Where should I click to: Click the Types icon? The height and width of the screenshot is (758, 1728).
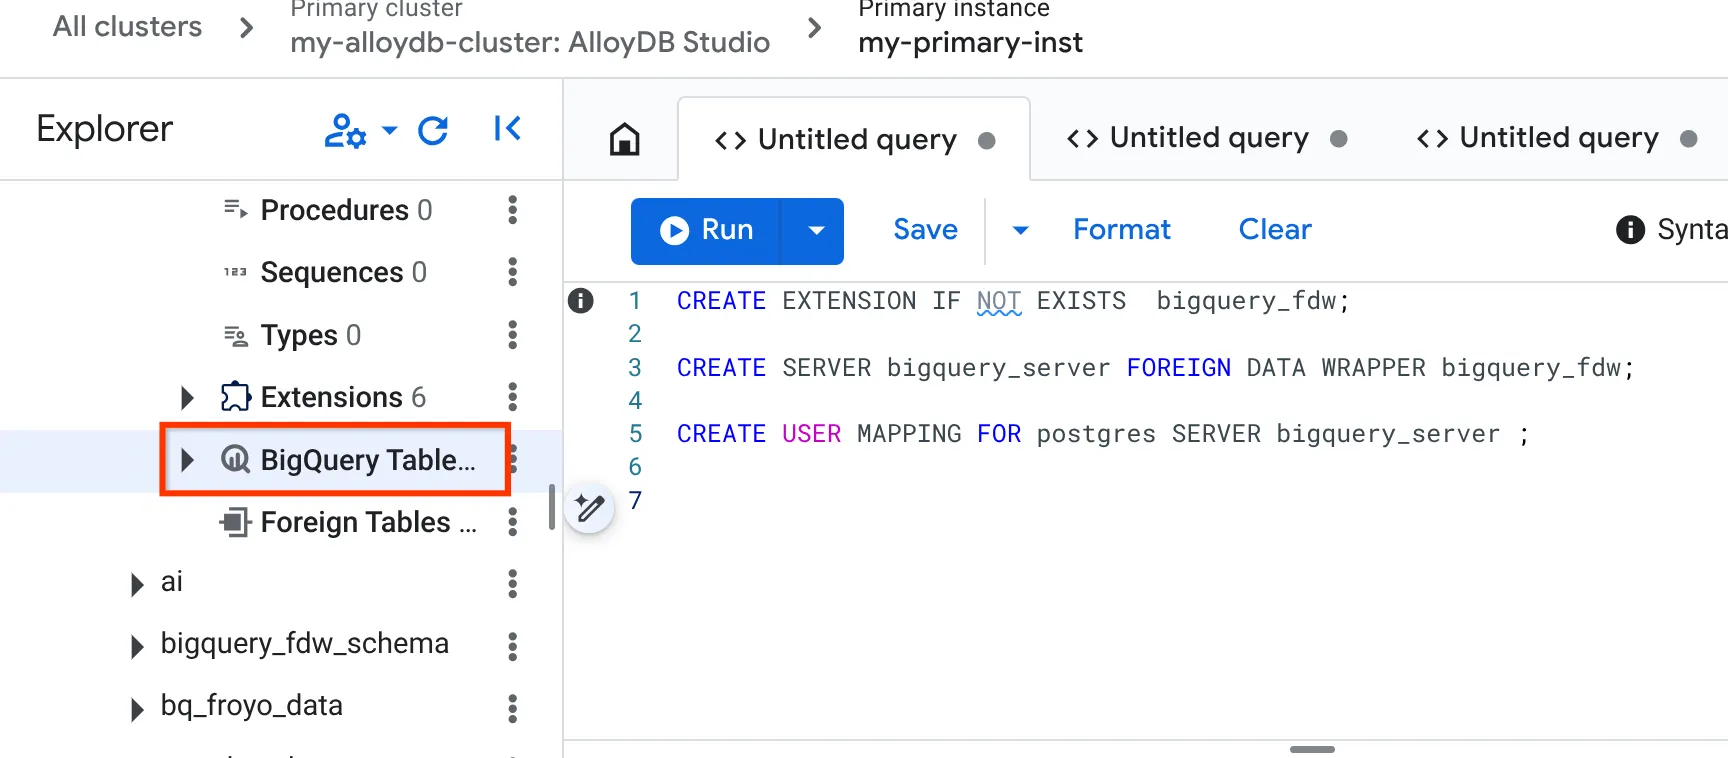tap(235, 335)
